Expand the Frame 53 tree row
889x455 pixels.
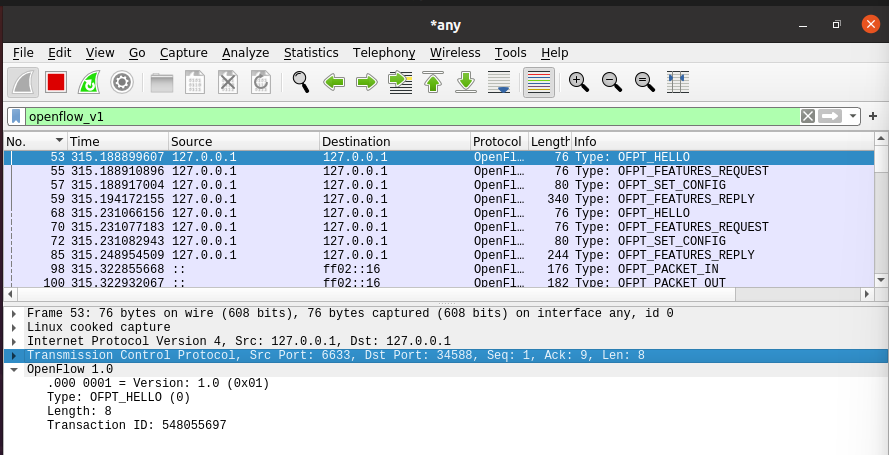[14, 313]
